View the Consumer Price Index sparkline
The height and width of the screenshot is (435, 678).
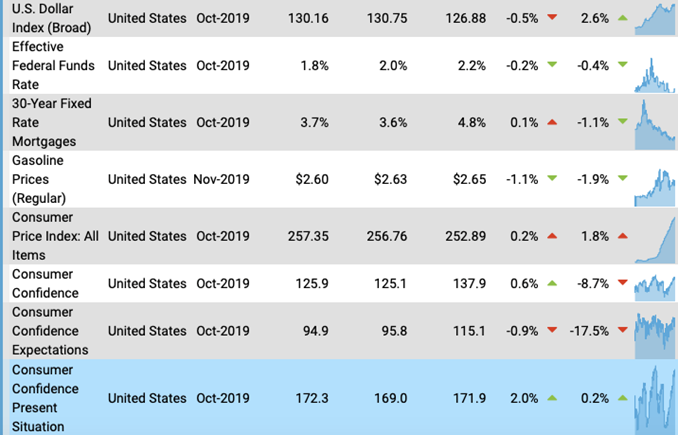tap(655, 240)
